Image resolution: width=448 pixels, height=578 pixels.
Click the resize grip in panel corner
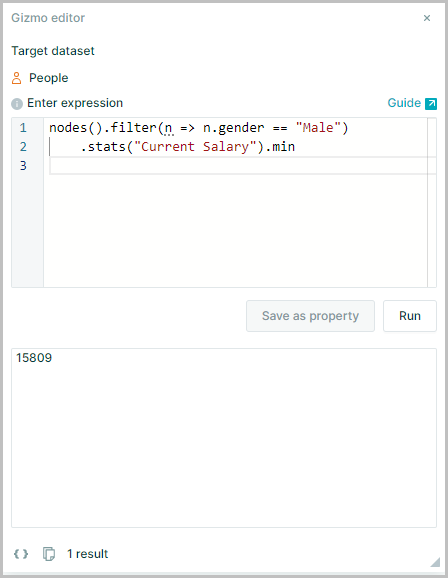(435, 562)
